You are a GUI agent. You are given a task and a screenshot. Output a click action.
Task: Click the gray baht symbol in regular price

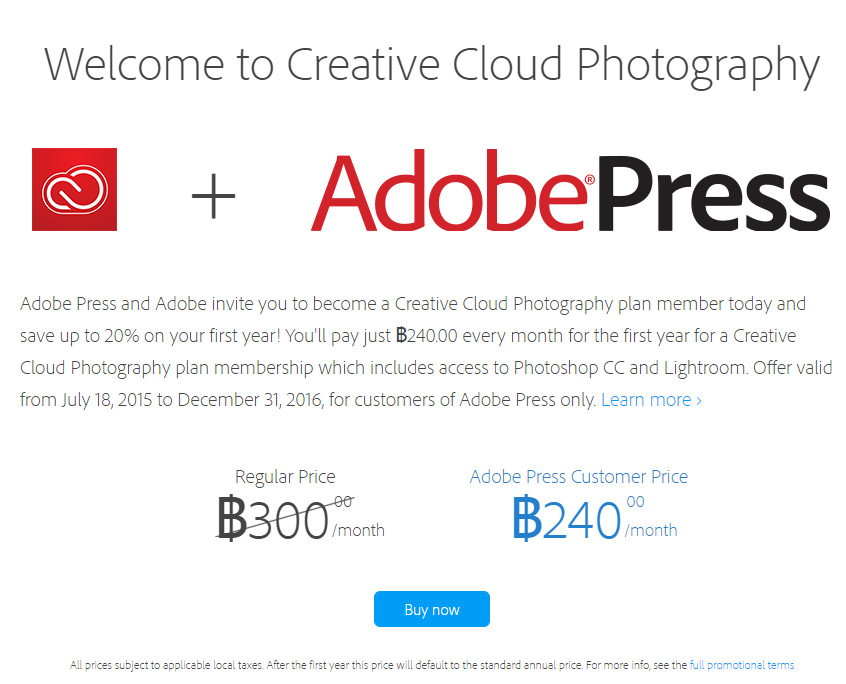tap(232, 520)
